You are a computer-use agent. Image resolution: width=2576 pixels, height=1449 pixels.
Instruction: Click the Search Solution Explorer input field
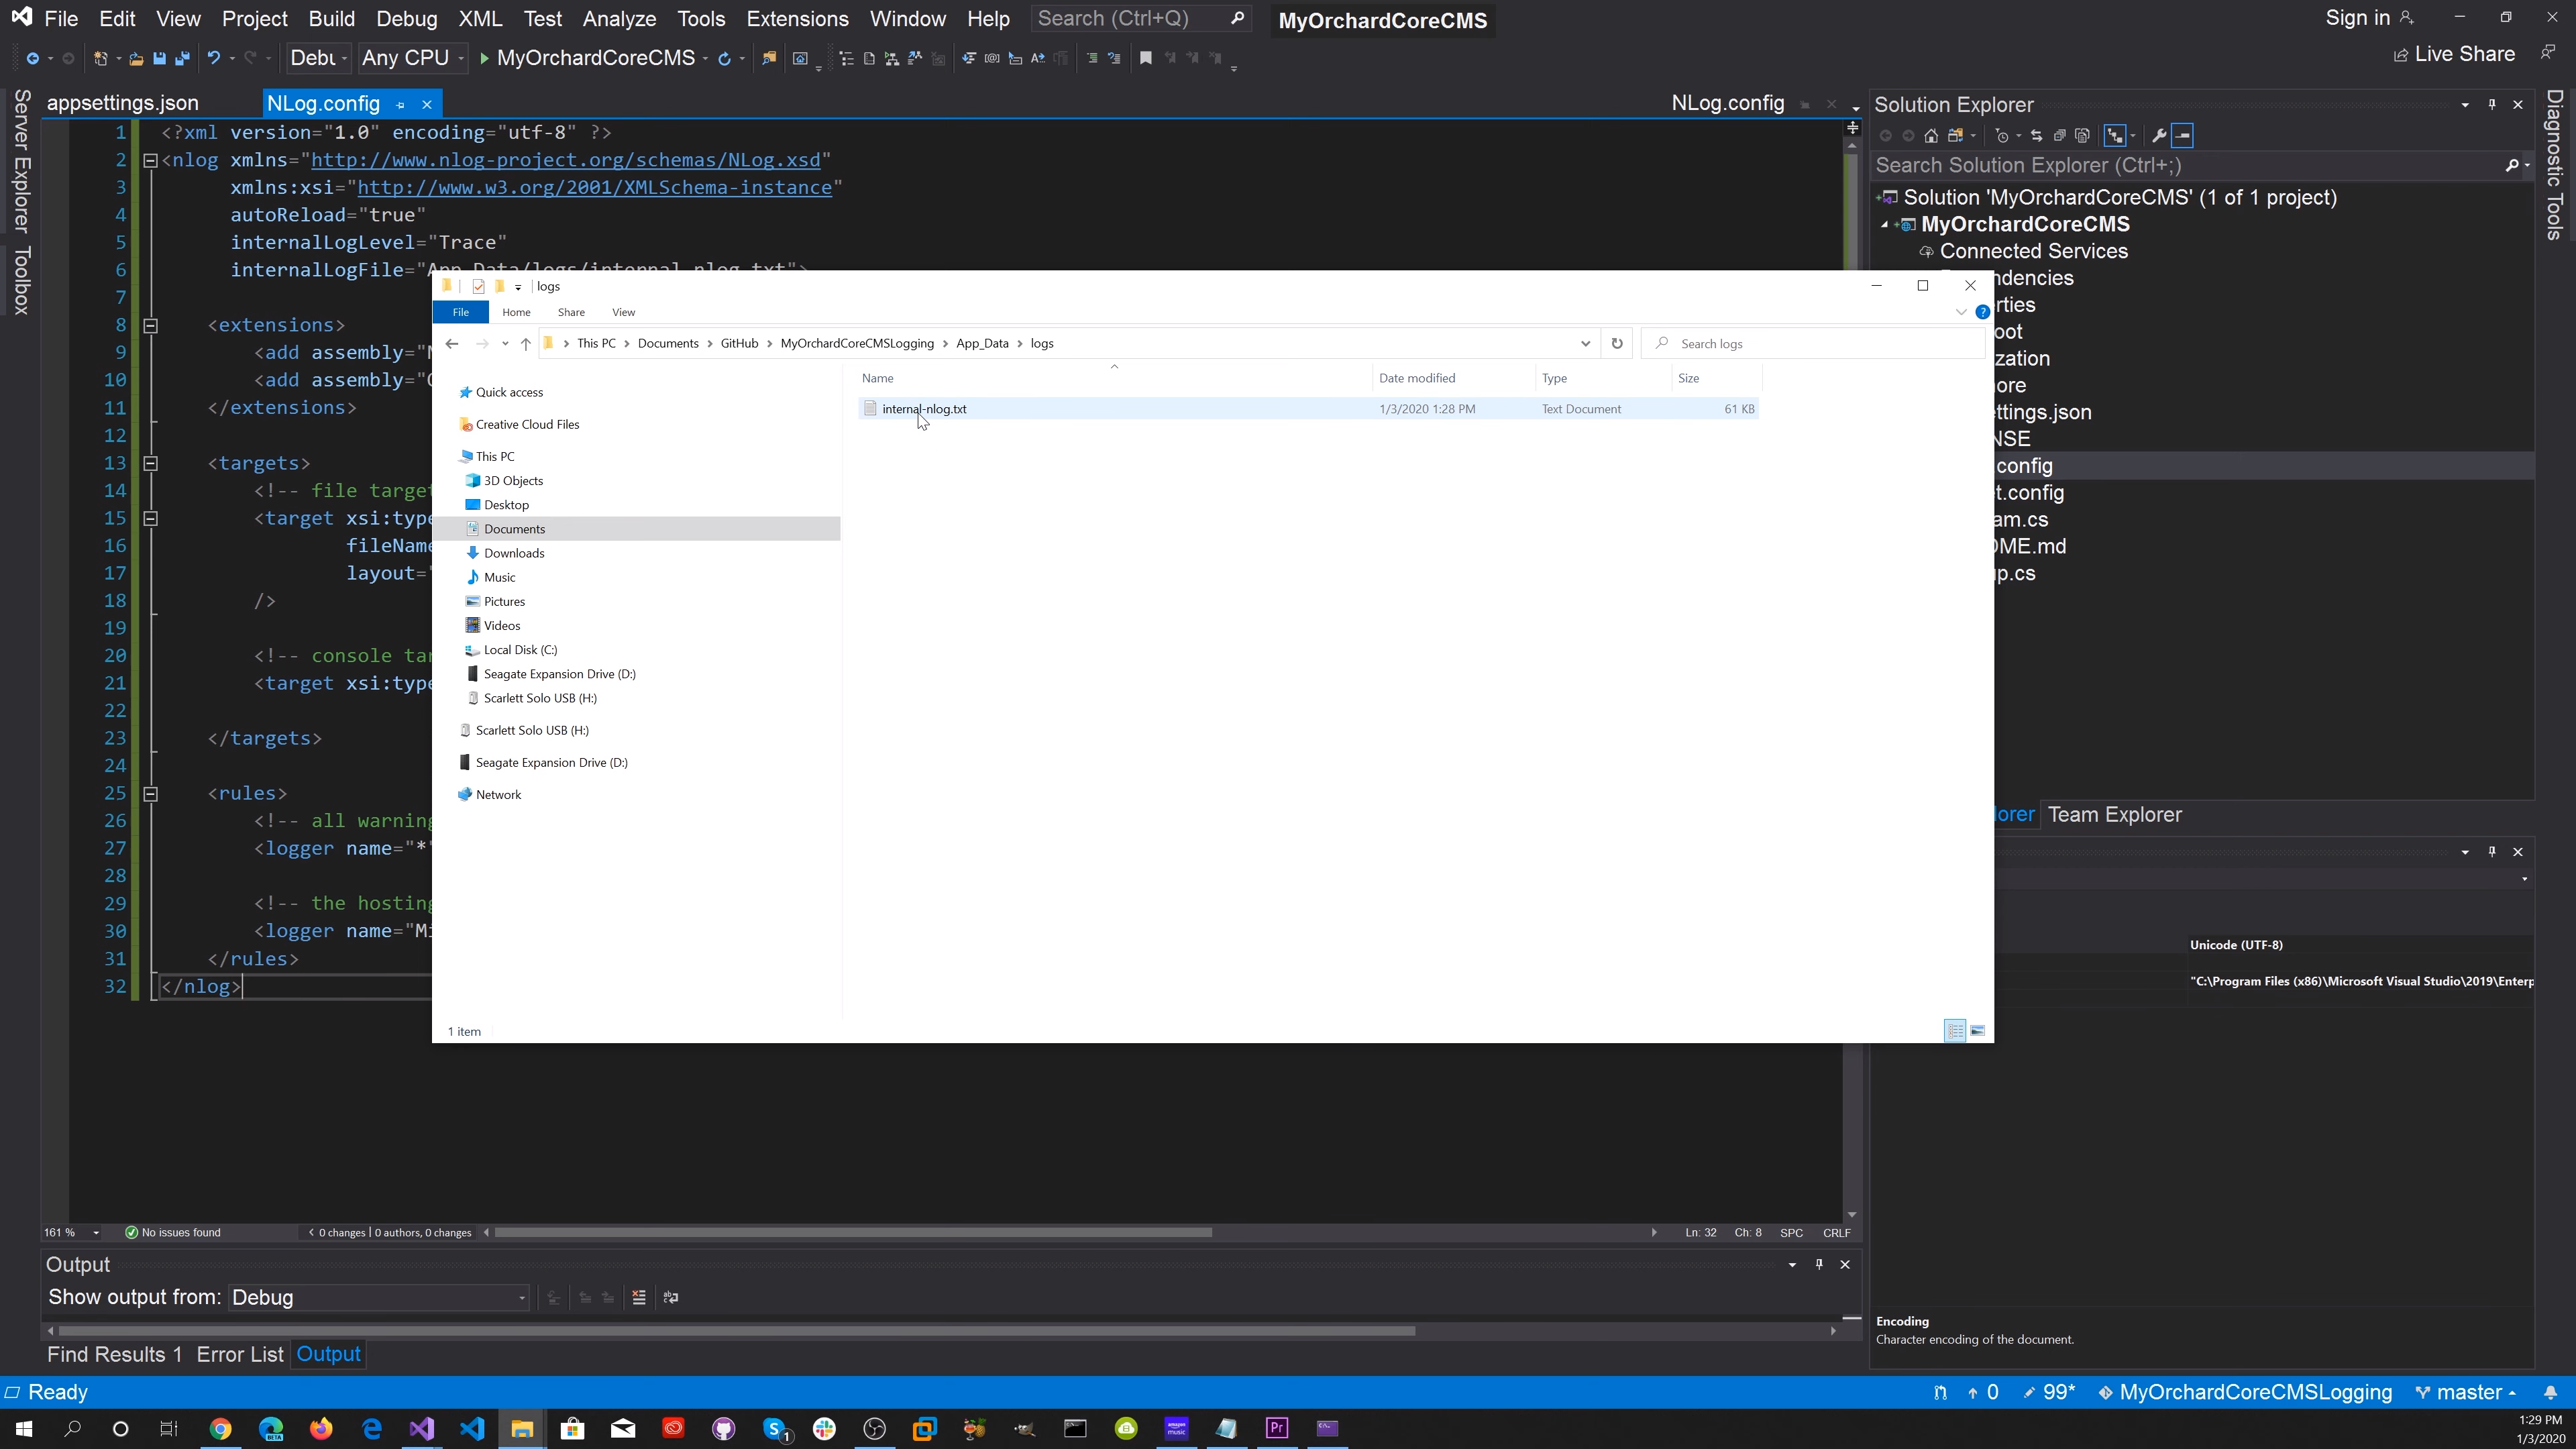pyautogui.click(x=2190, y=166)
